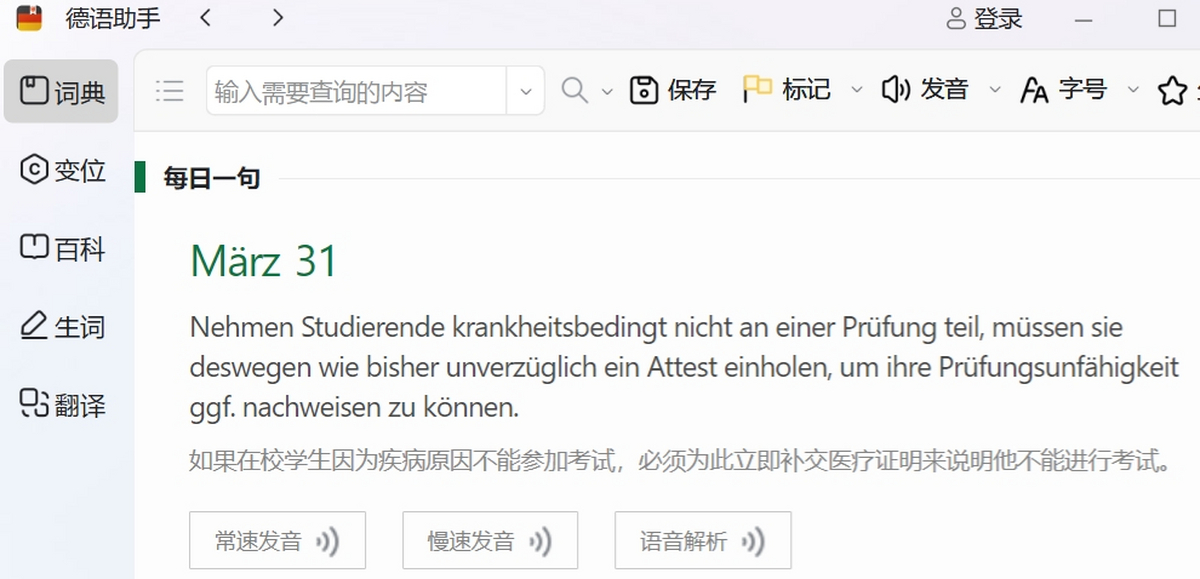
Task: Play sentence with 慢速发音 button
Action: (490, 541)
